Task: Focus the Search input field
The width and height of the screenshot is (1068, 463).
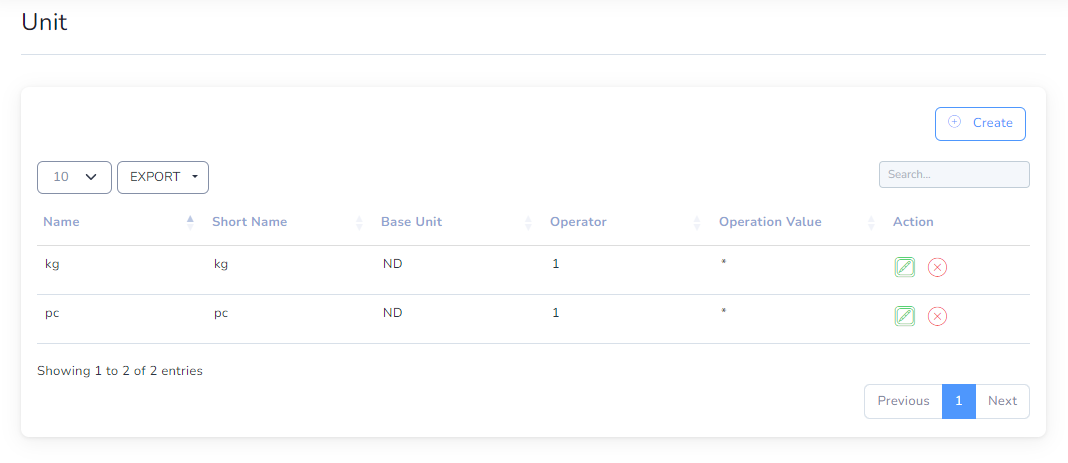Action: point(954,174)
